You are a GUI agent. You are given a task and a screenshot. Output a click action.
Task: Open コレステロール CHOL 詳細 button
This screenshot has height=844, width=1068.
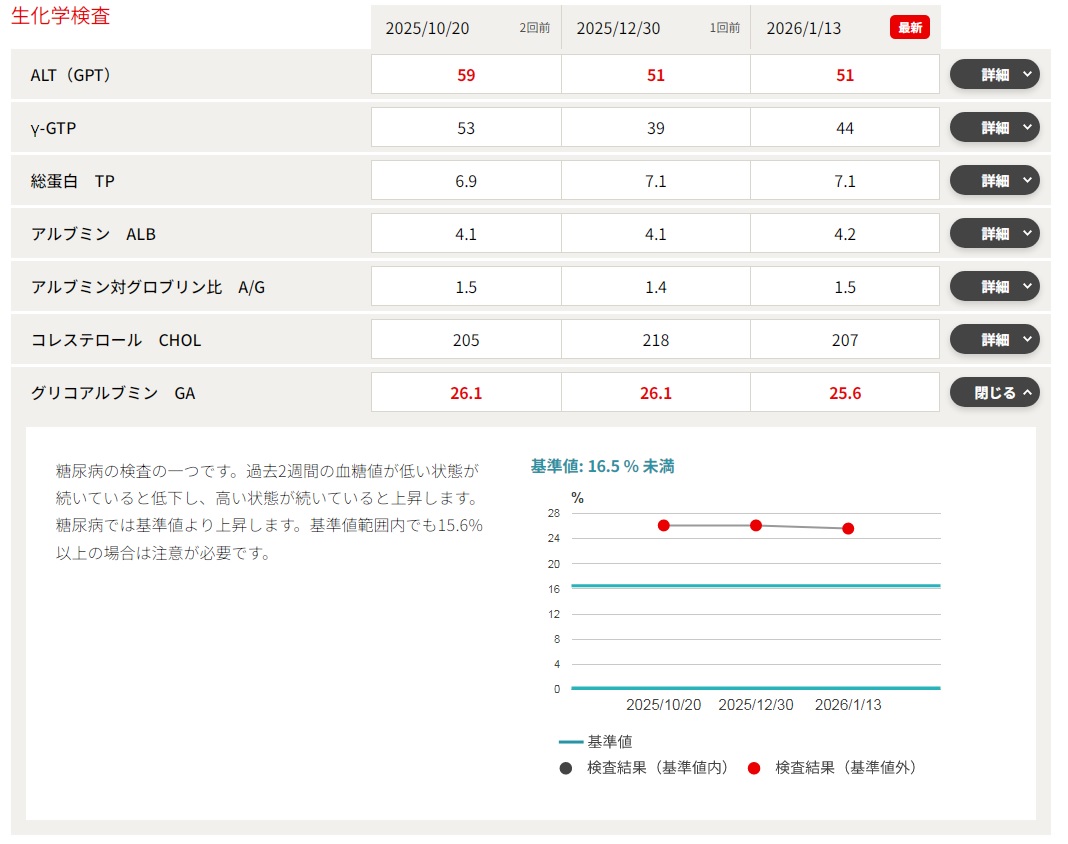[x=994, y=340]
